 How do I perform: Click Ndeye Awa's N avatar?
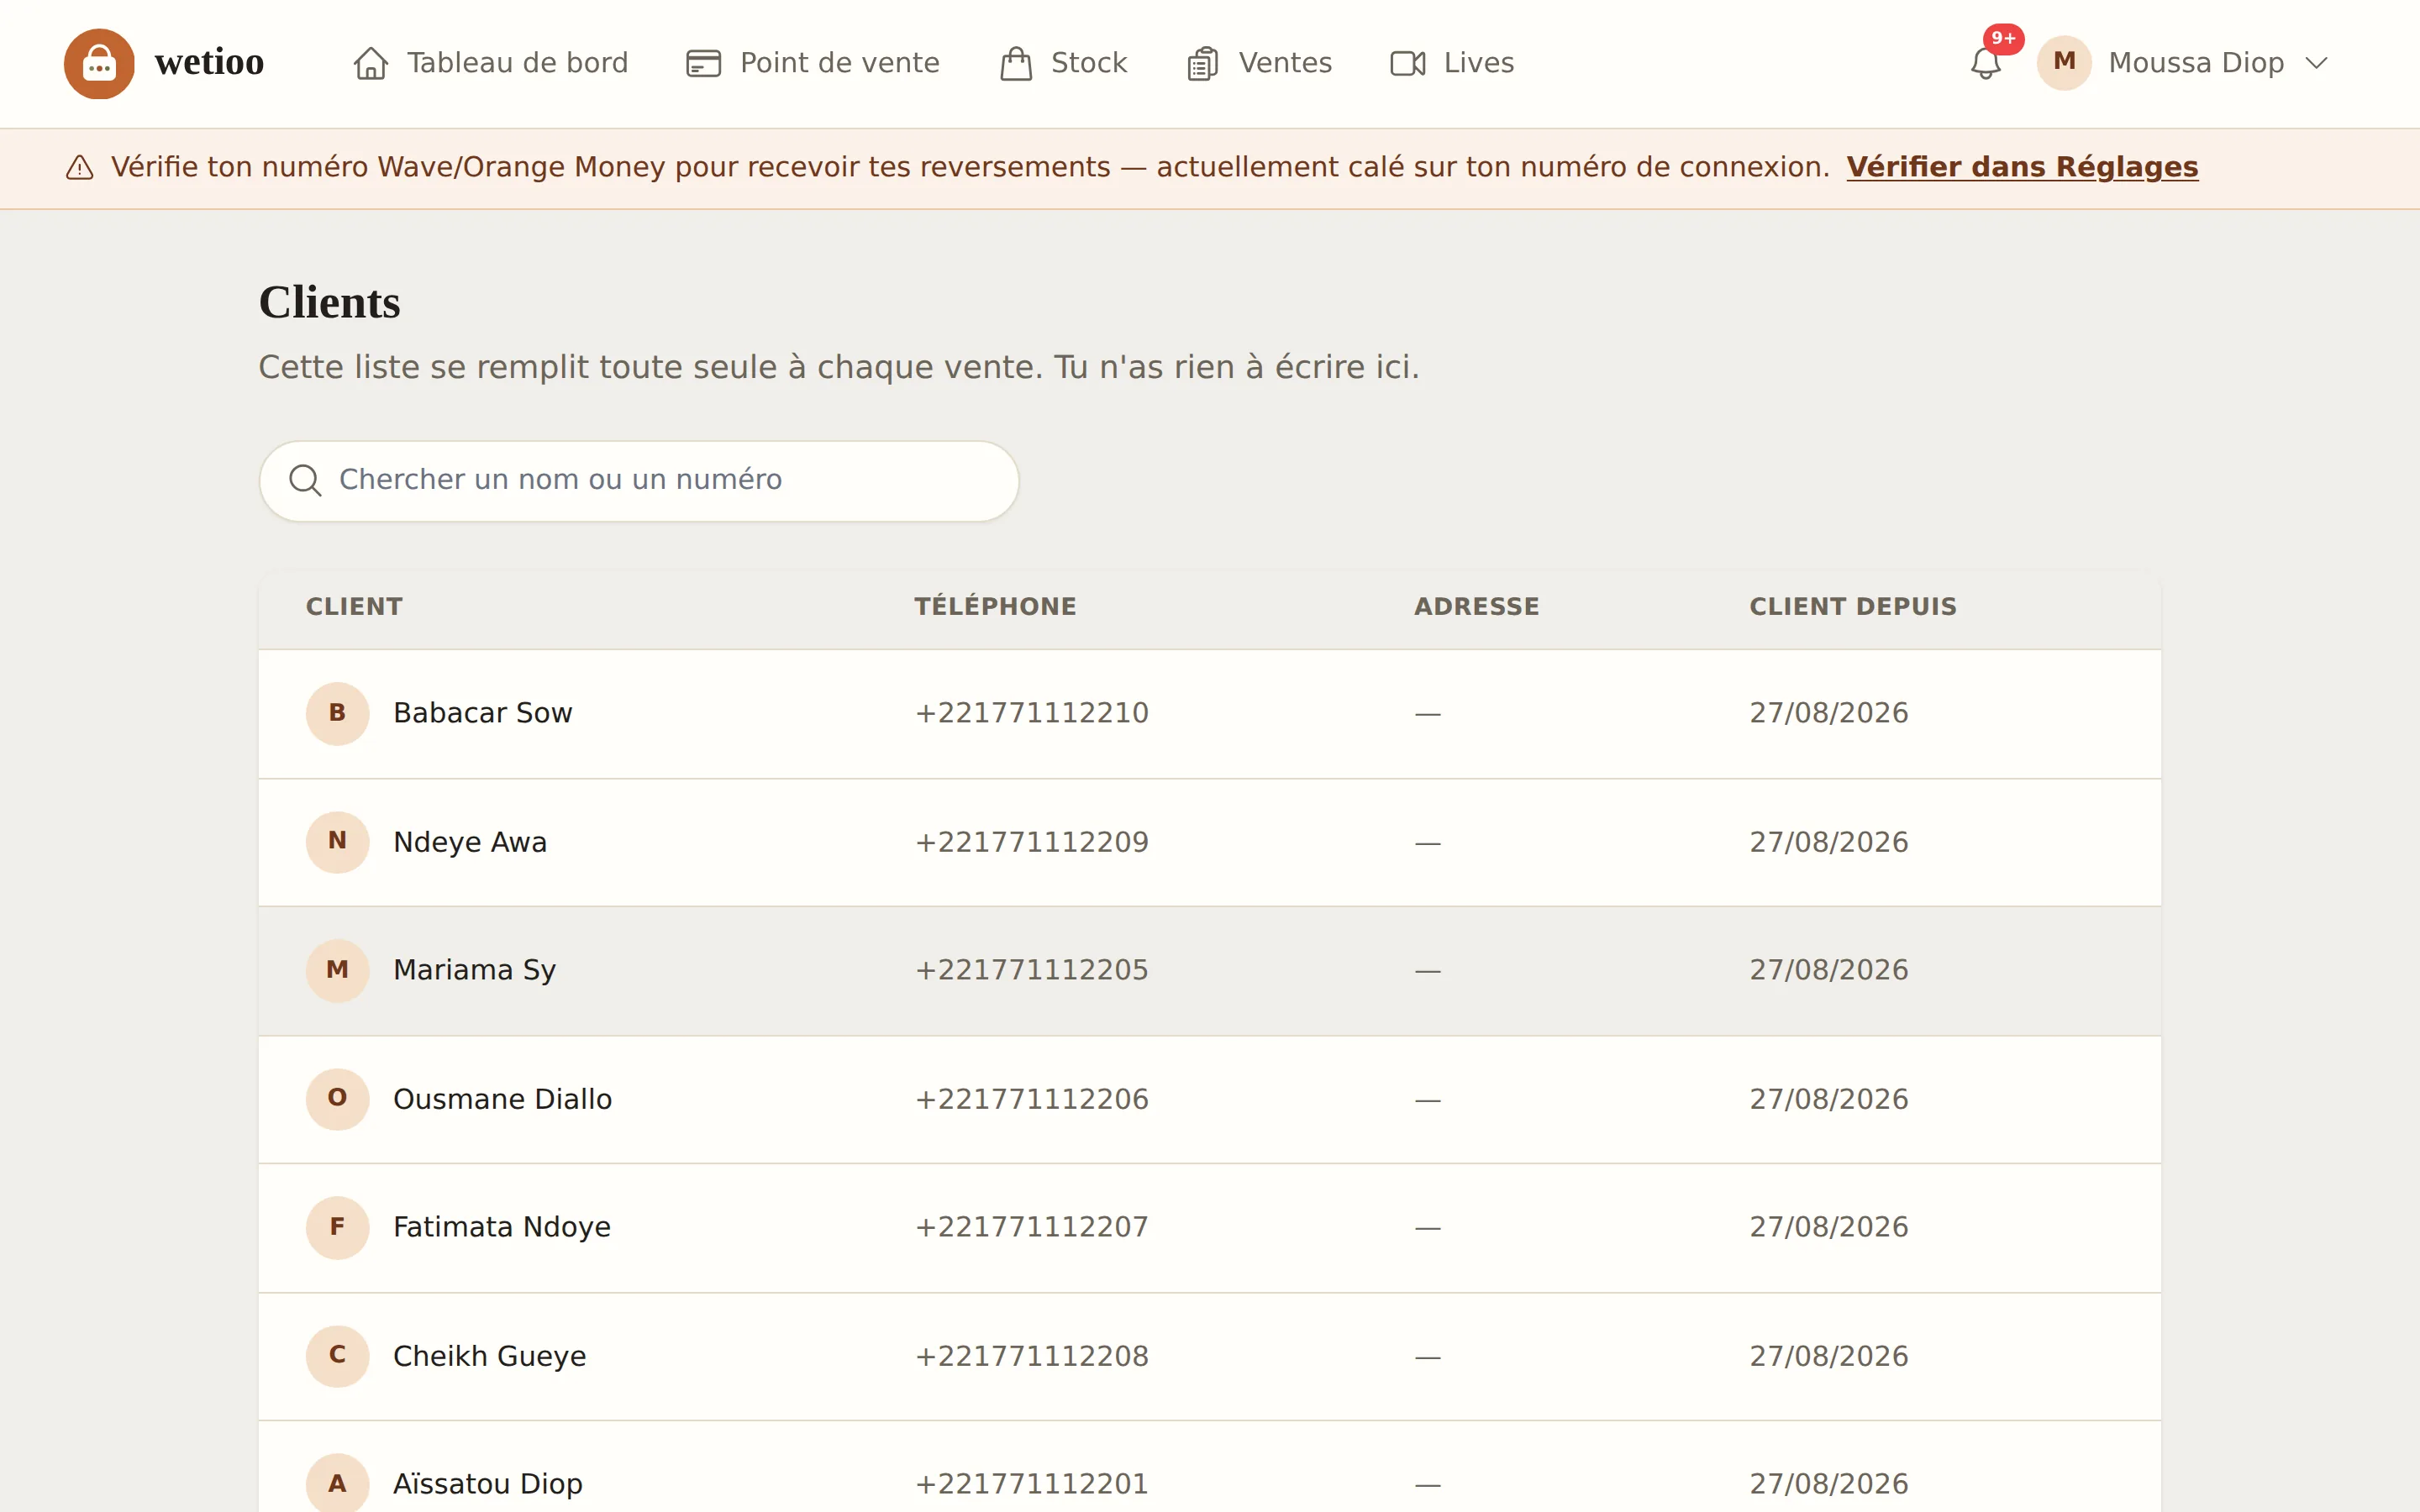tap(337, 842)
